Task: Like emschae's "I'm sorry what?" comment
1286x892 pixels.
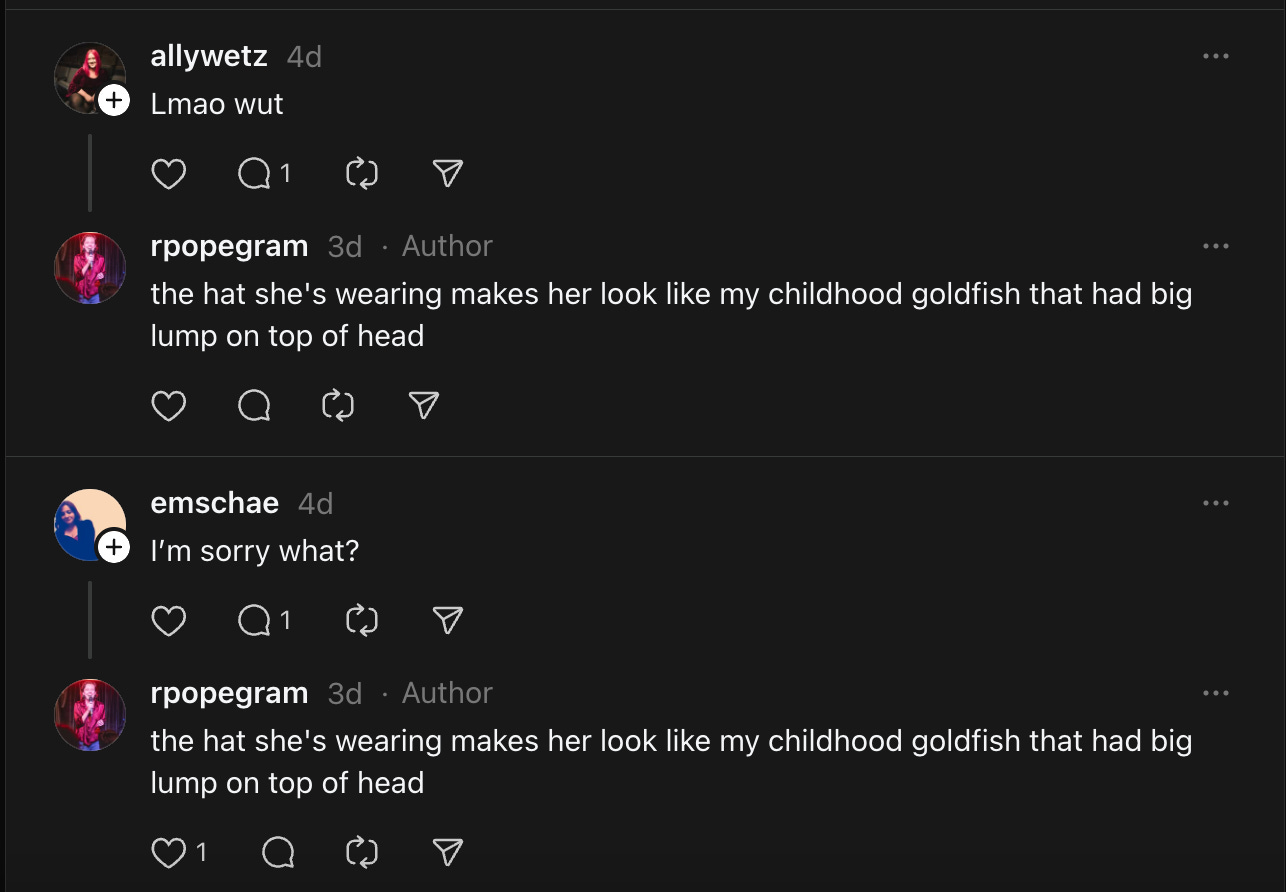Action: click(x=168, y=621)
